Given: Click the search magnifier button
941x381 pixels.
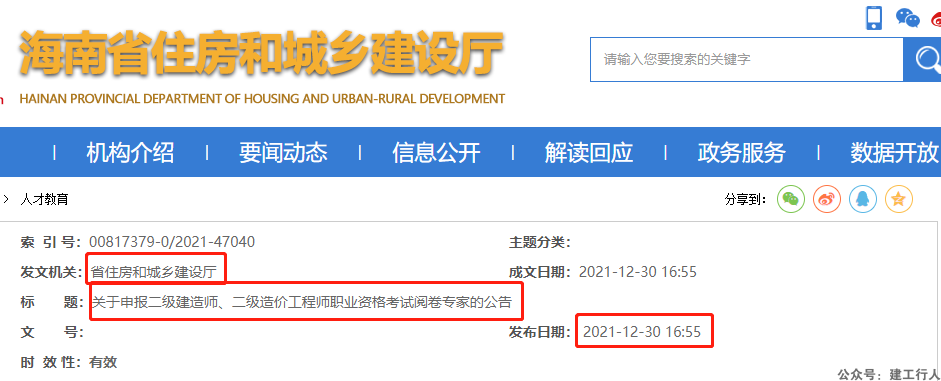Looking at the screenshot, I should point(922,59).
